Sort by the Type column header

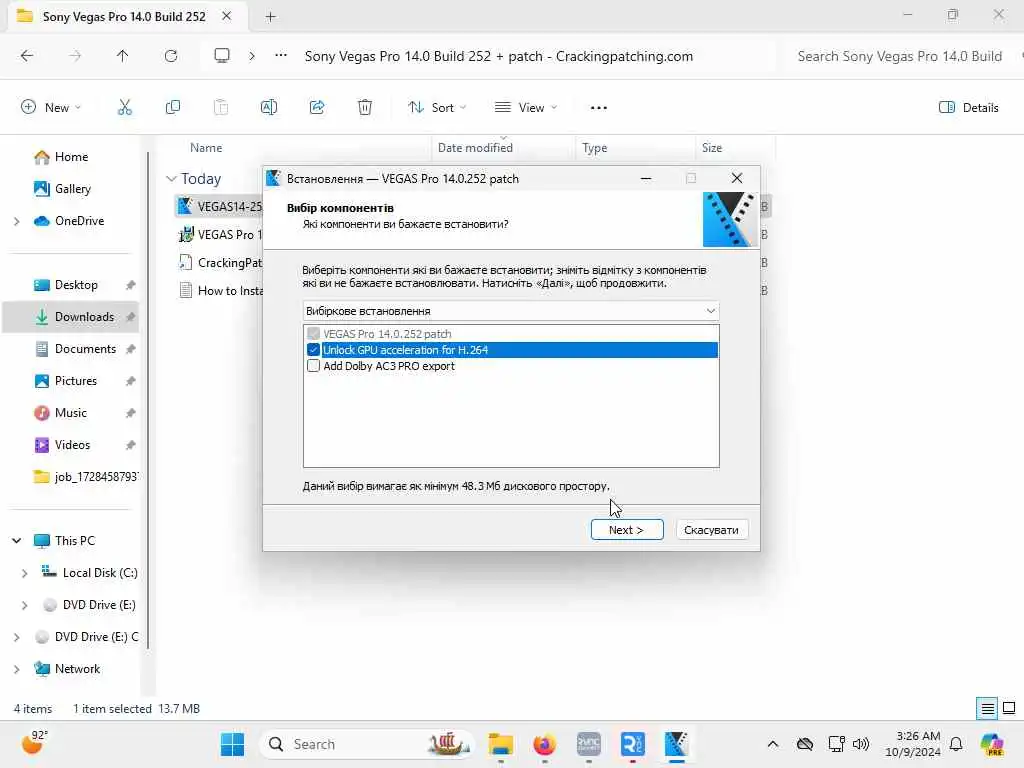tap(594, 148)
